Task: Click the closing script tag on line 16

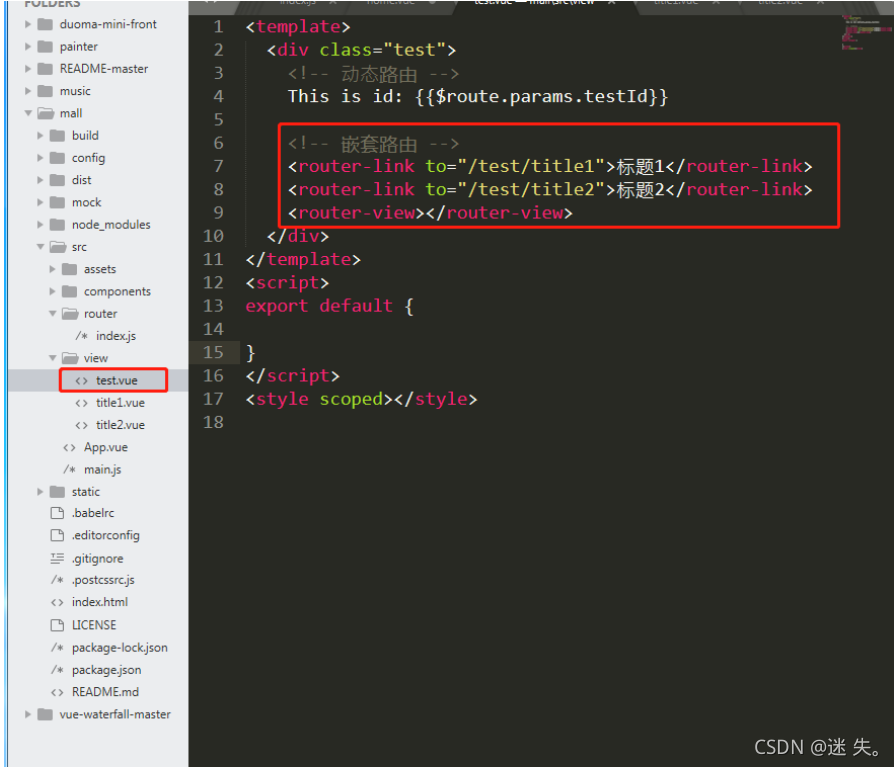Action: pyautogui.click(x=292, y=376)
